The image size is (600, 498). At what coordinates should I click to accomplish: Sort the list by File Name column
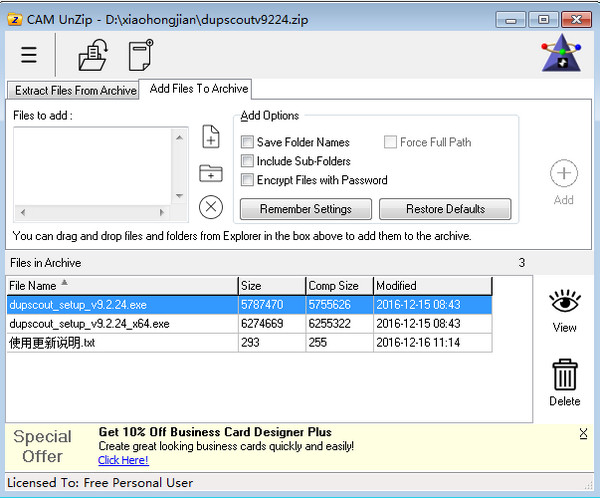120,285
